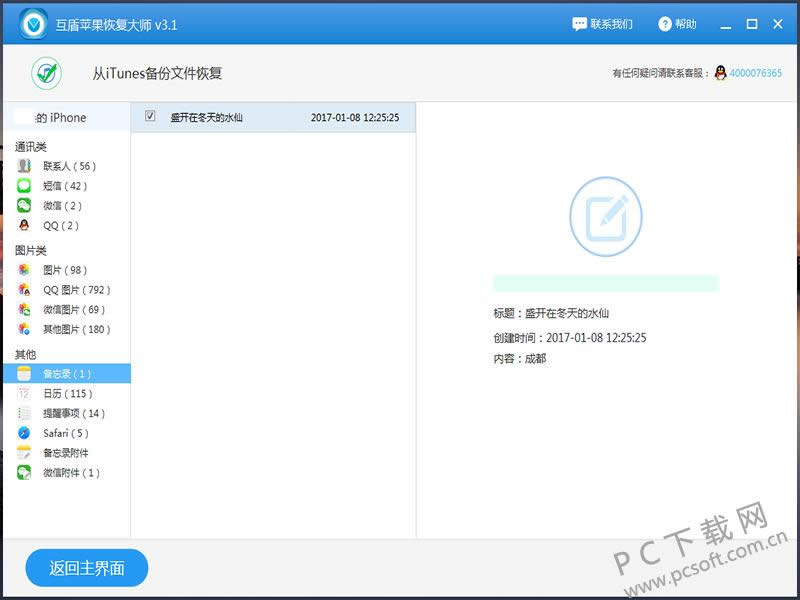
Task: Click the pale green bar in preview
Action: tap(606, 283)
